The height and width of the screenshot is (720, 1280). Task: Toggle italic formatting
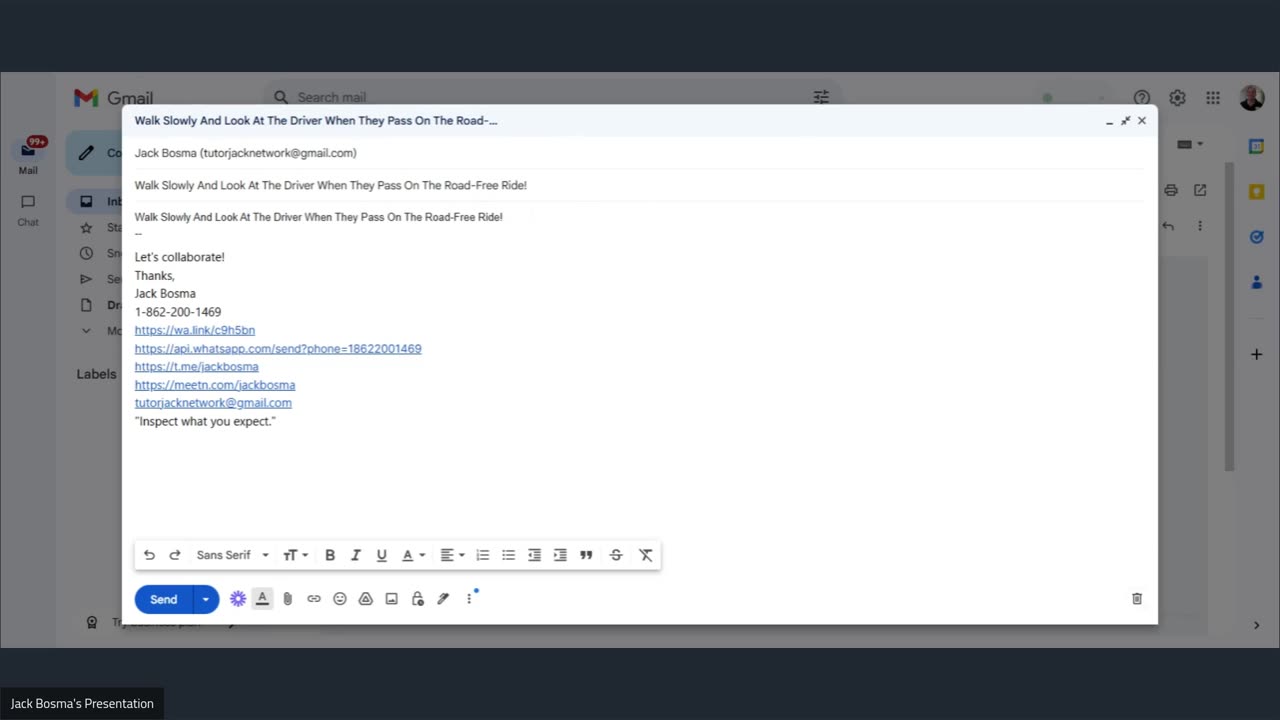pyautogui.click(x=355, y=555)
